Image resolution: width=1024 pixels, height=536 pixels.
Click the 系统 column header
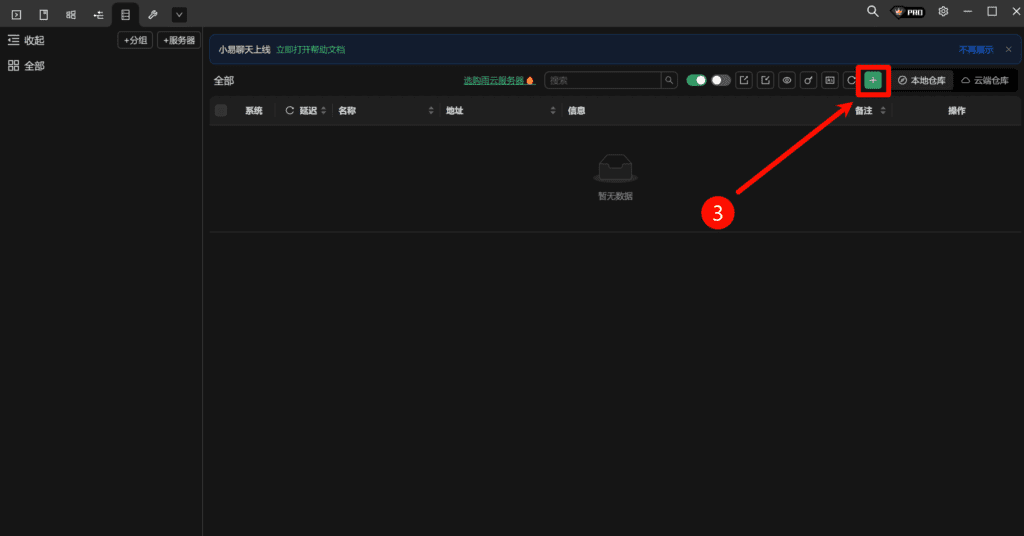pos(254,111)
